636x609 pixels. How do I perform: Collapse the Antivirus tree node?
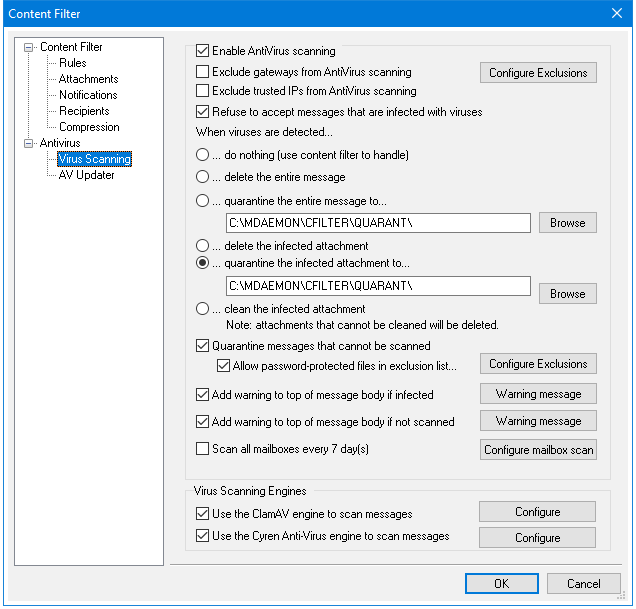pyautogui.click(x=29, y=143)
